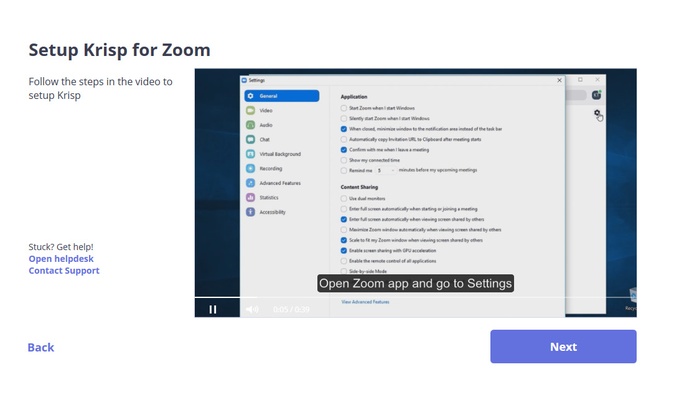Close the Zoom main window behind Settings
The width and height of the screenshot is (674, 400).
click(x=597, y=79)
